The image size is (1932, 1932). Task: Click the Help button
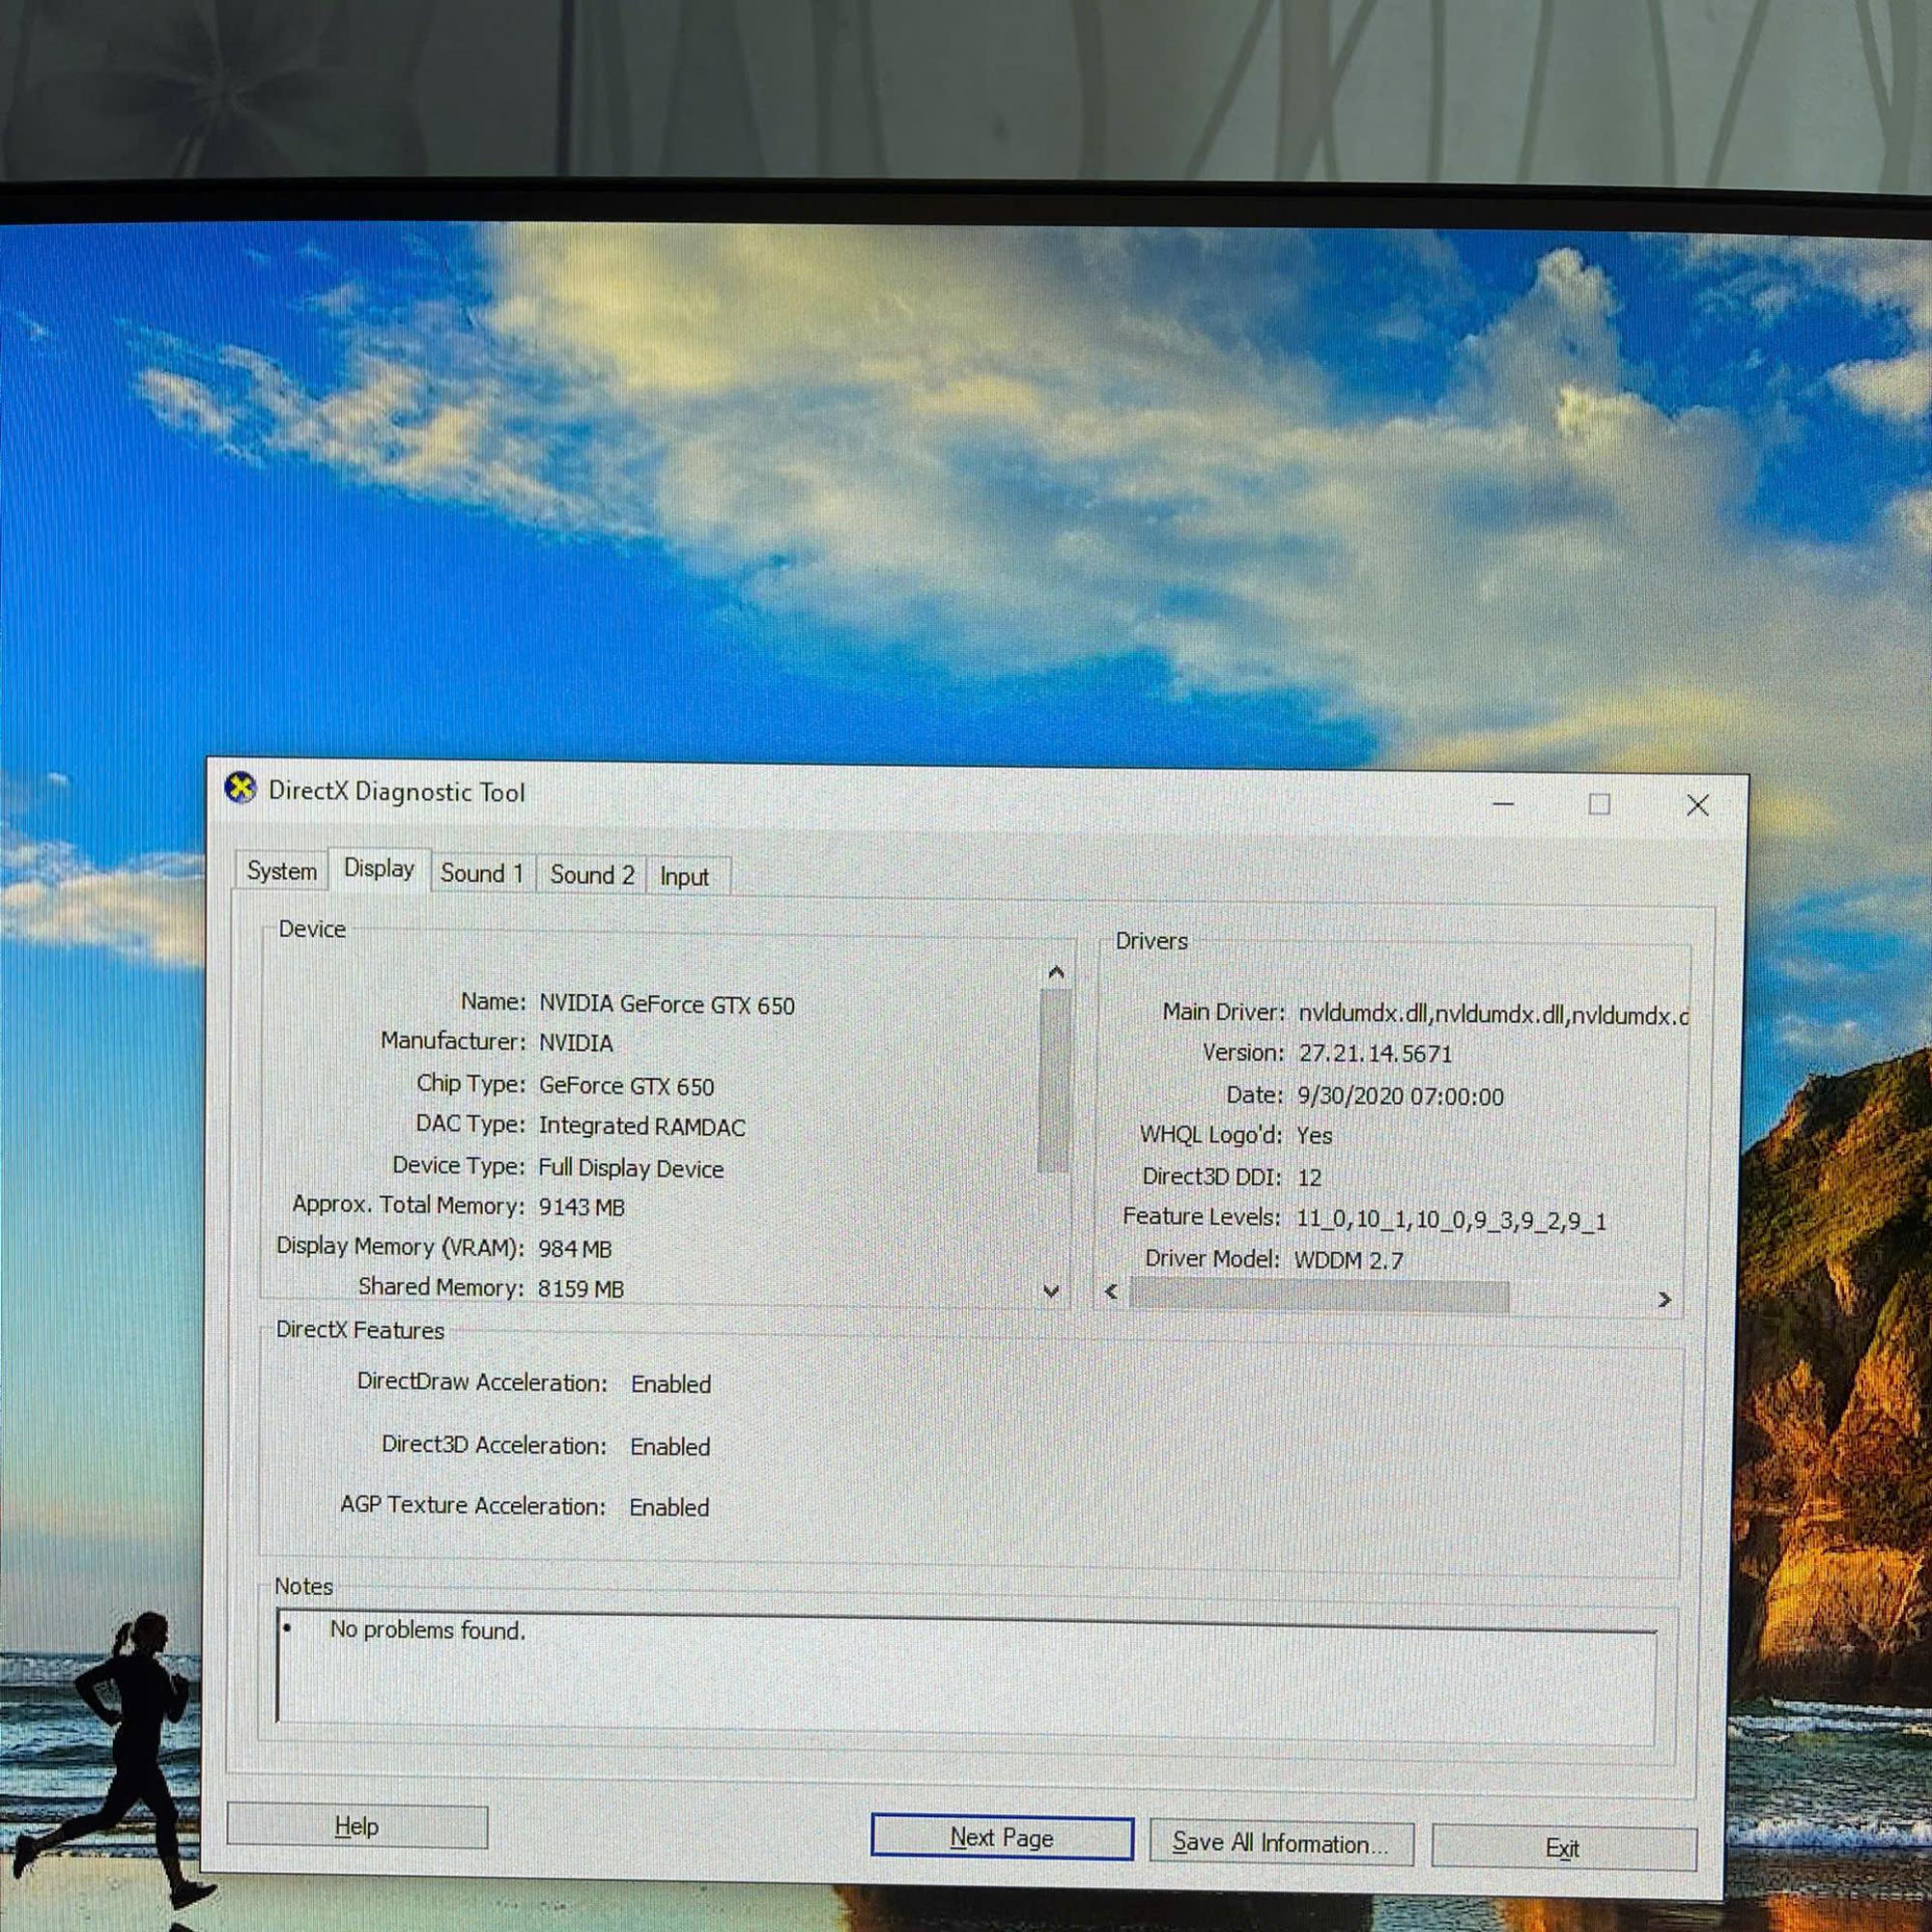(356, 1826)
